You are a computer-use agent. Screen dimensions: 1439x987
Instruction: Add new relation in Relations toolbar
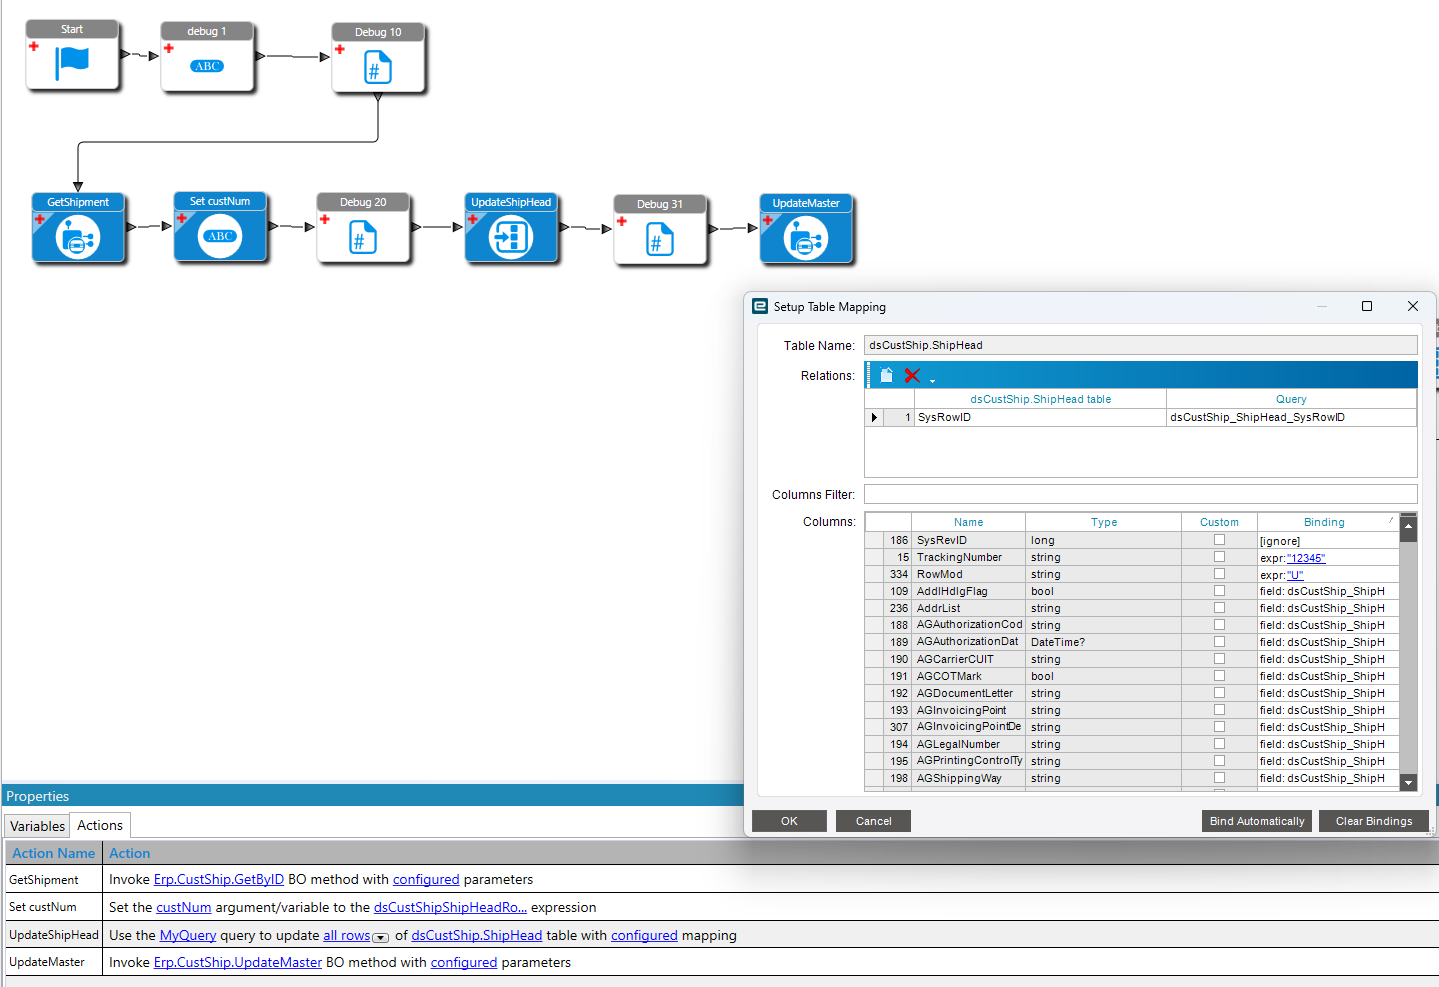coord(886,376)
